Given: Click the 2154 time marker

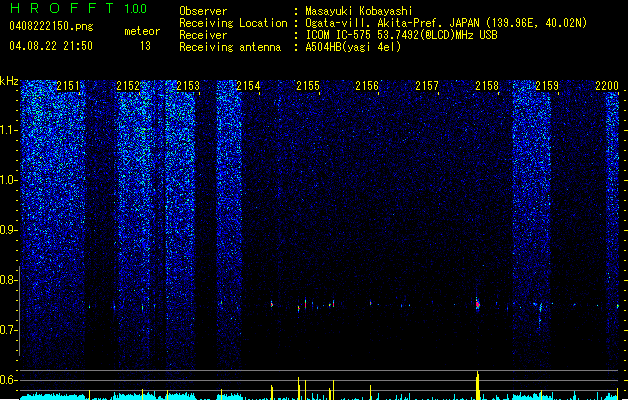Looking at the screenshot, I should tap(248, 86).
